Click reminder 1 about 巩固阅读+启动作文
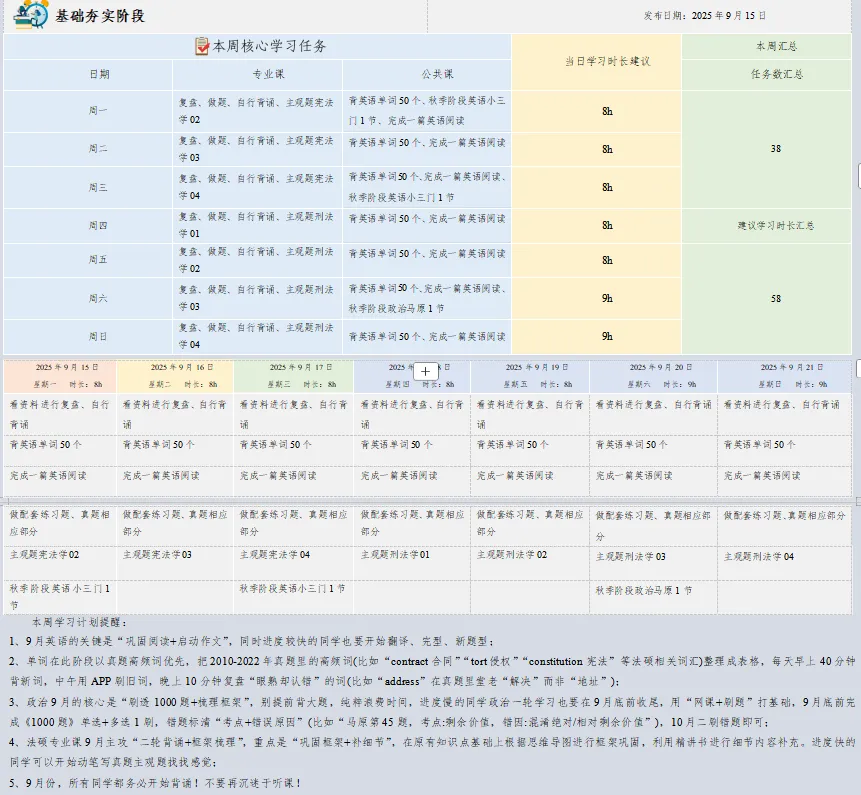Screen dimensions: 861x795 coord(252,641)
